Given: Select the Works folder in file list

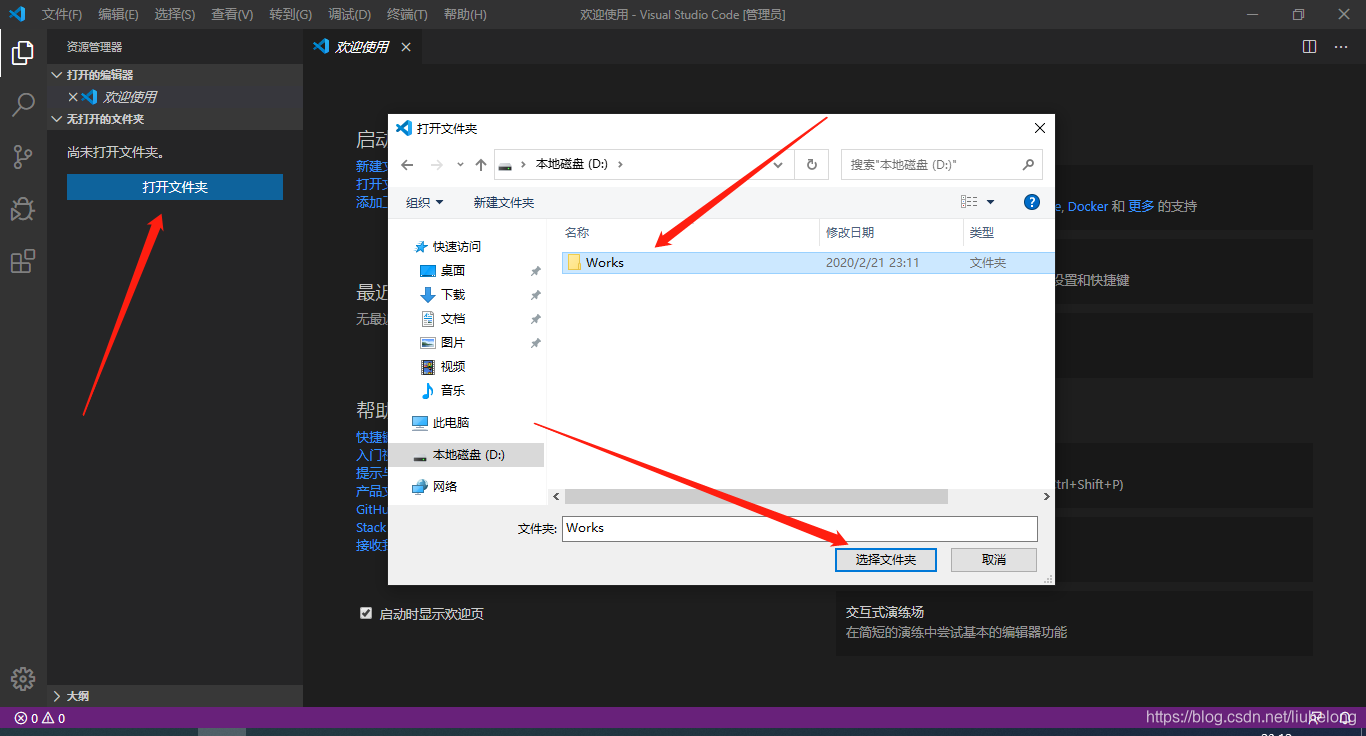Looking at the screenshot, I should [x=808, y=263].
